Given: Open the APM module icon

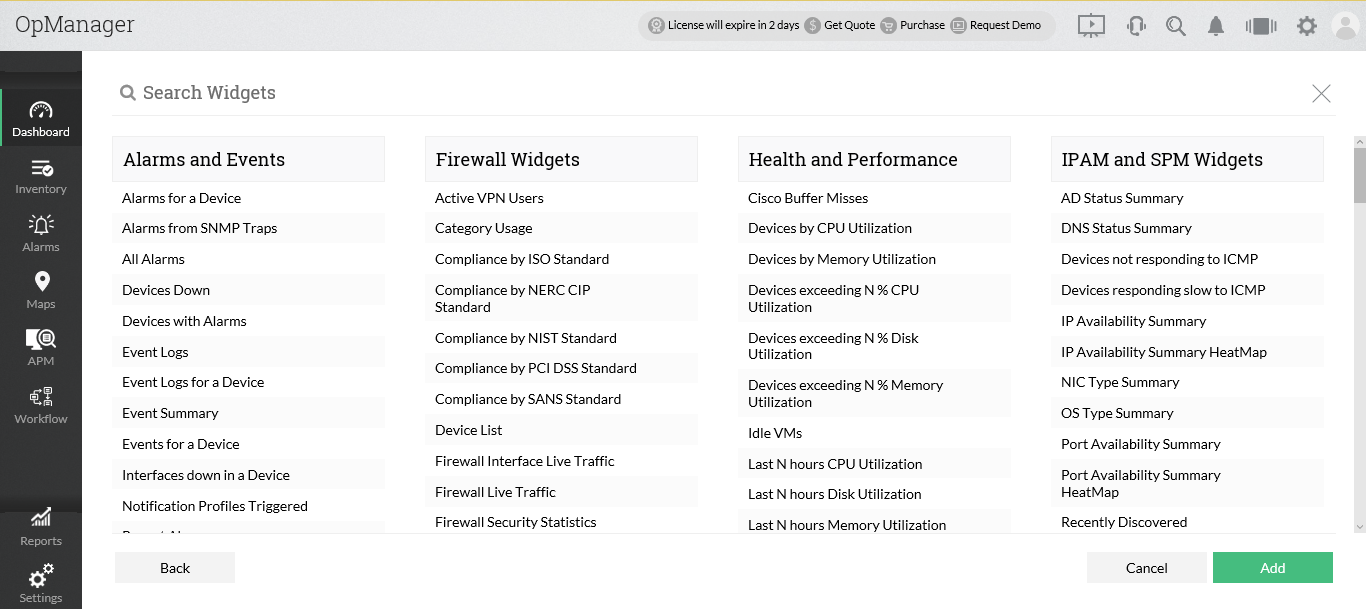Looking at the screenshot, I should (41, 347).
